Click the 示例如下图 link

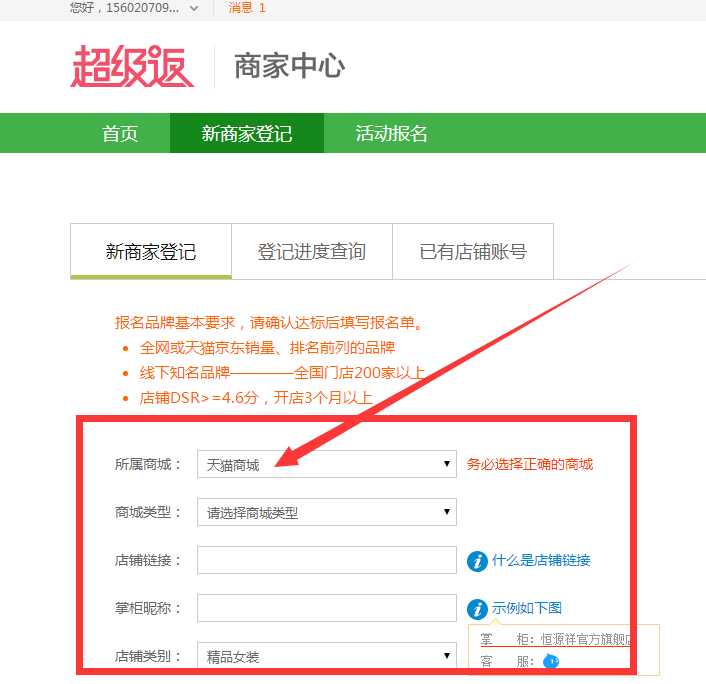click(526, 608)
